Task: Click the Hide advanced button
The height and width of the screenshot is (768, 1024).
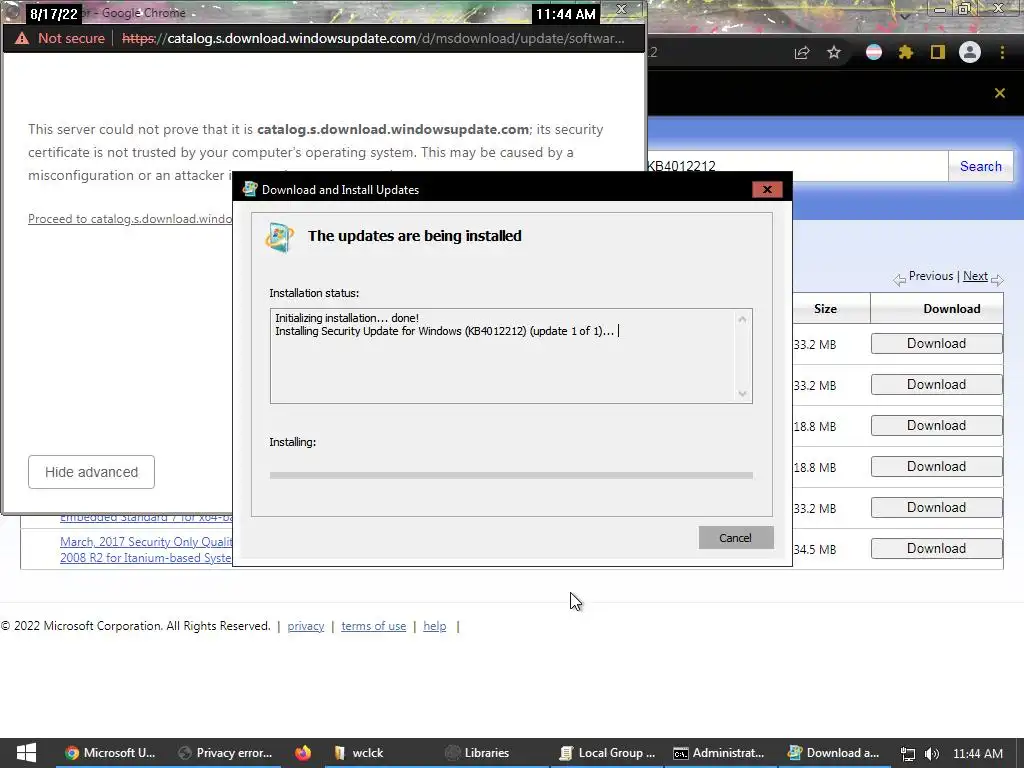Action: (x=91, y=472)
